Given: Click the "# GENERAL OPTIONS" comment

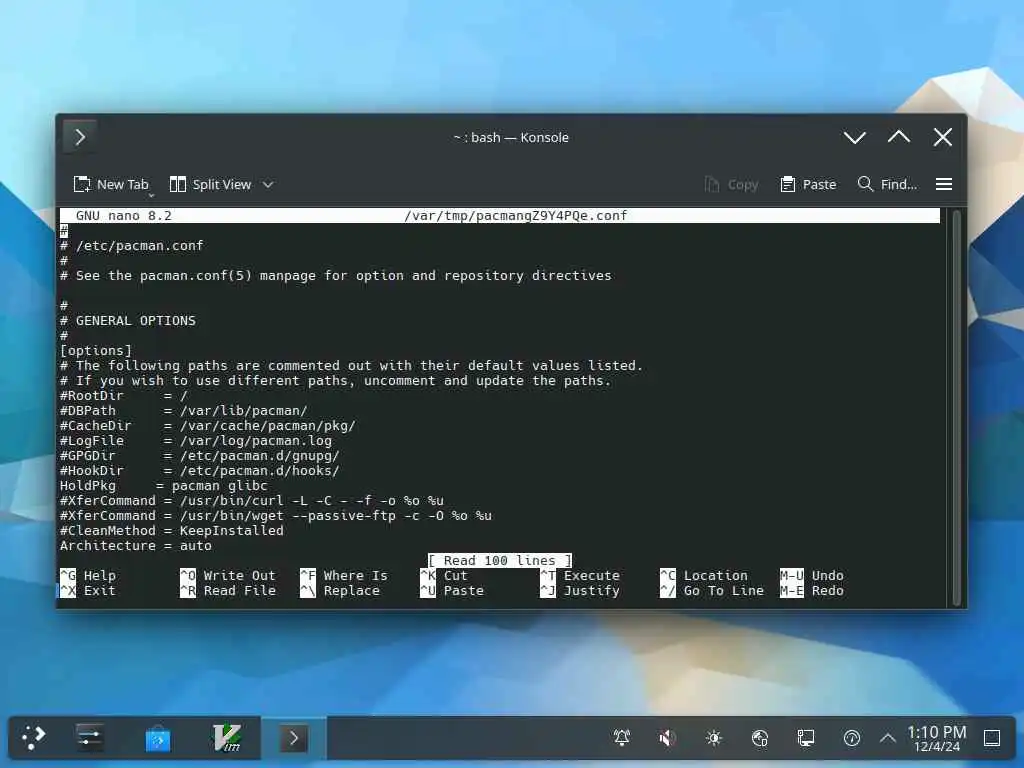Looking at the screenshot, I should pyautogui.click(x=127, y=321).
